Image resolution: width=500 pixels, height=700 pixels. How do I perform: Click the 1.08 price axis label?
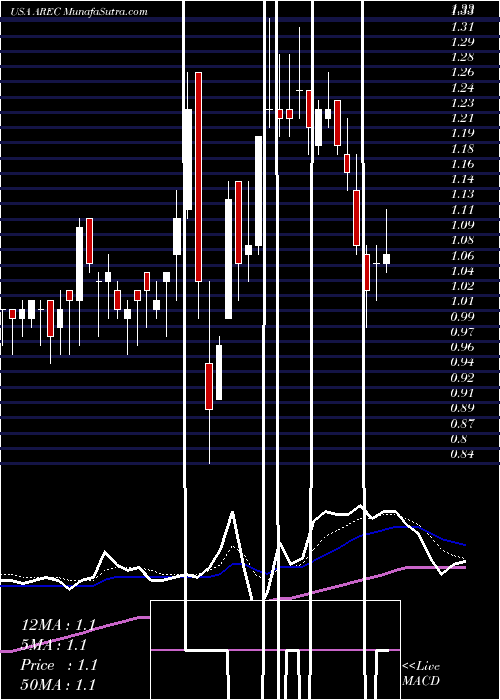(x=462, y=240)
